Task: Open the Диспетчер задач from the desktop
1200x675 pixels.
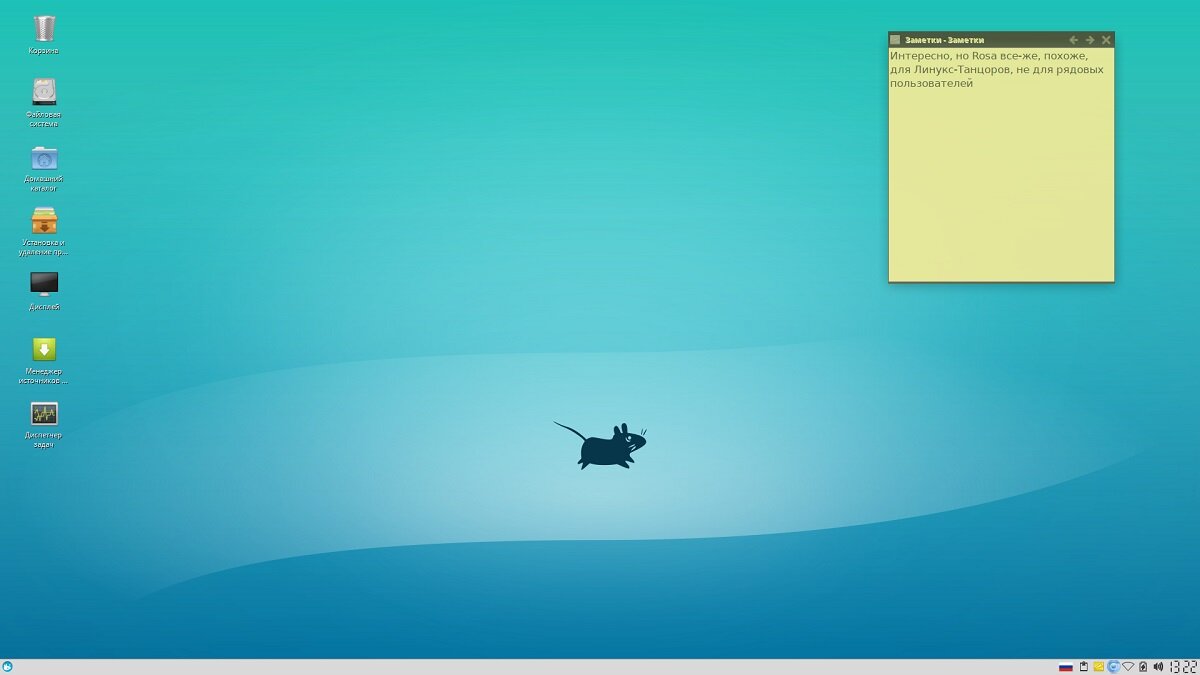Action: 43,415
